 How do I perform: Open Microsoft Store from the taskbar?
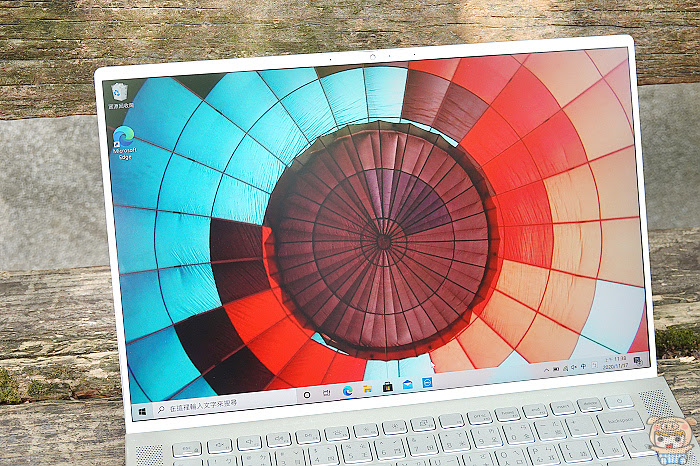click(388, 387)
